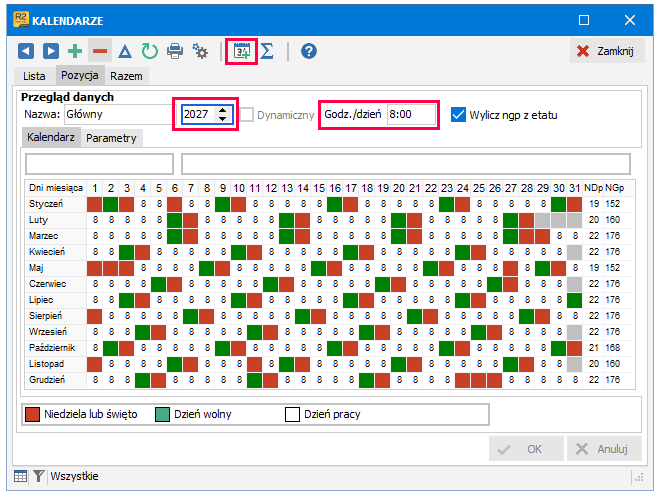Viewport: 667px width, 503px height.
Task: Click Styczeń day 2 green free-day cell
Action: (x=111, y=204)
